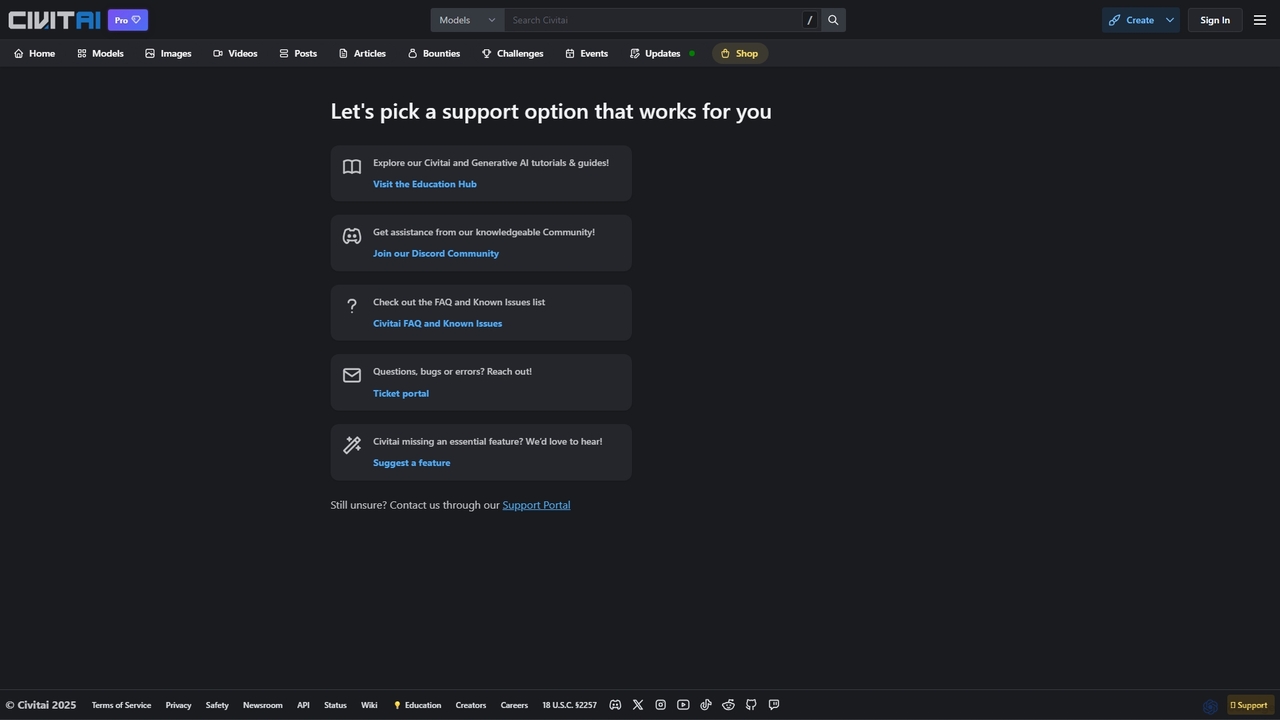Click Suggest a feature link
1280x720 pixels.
[x=412, y=463]
